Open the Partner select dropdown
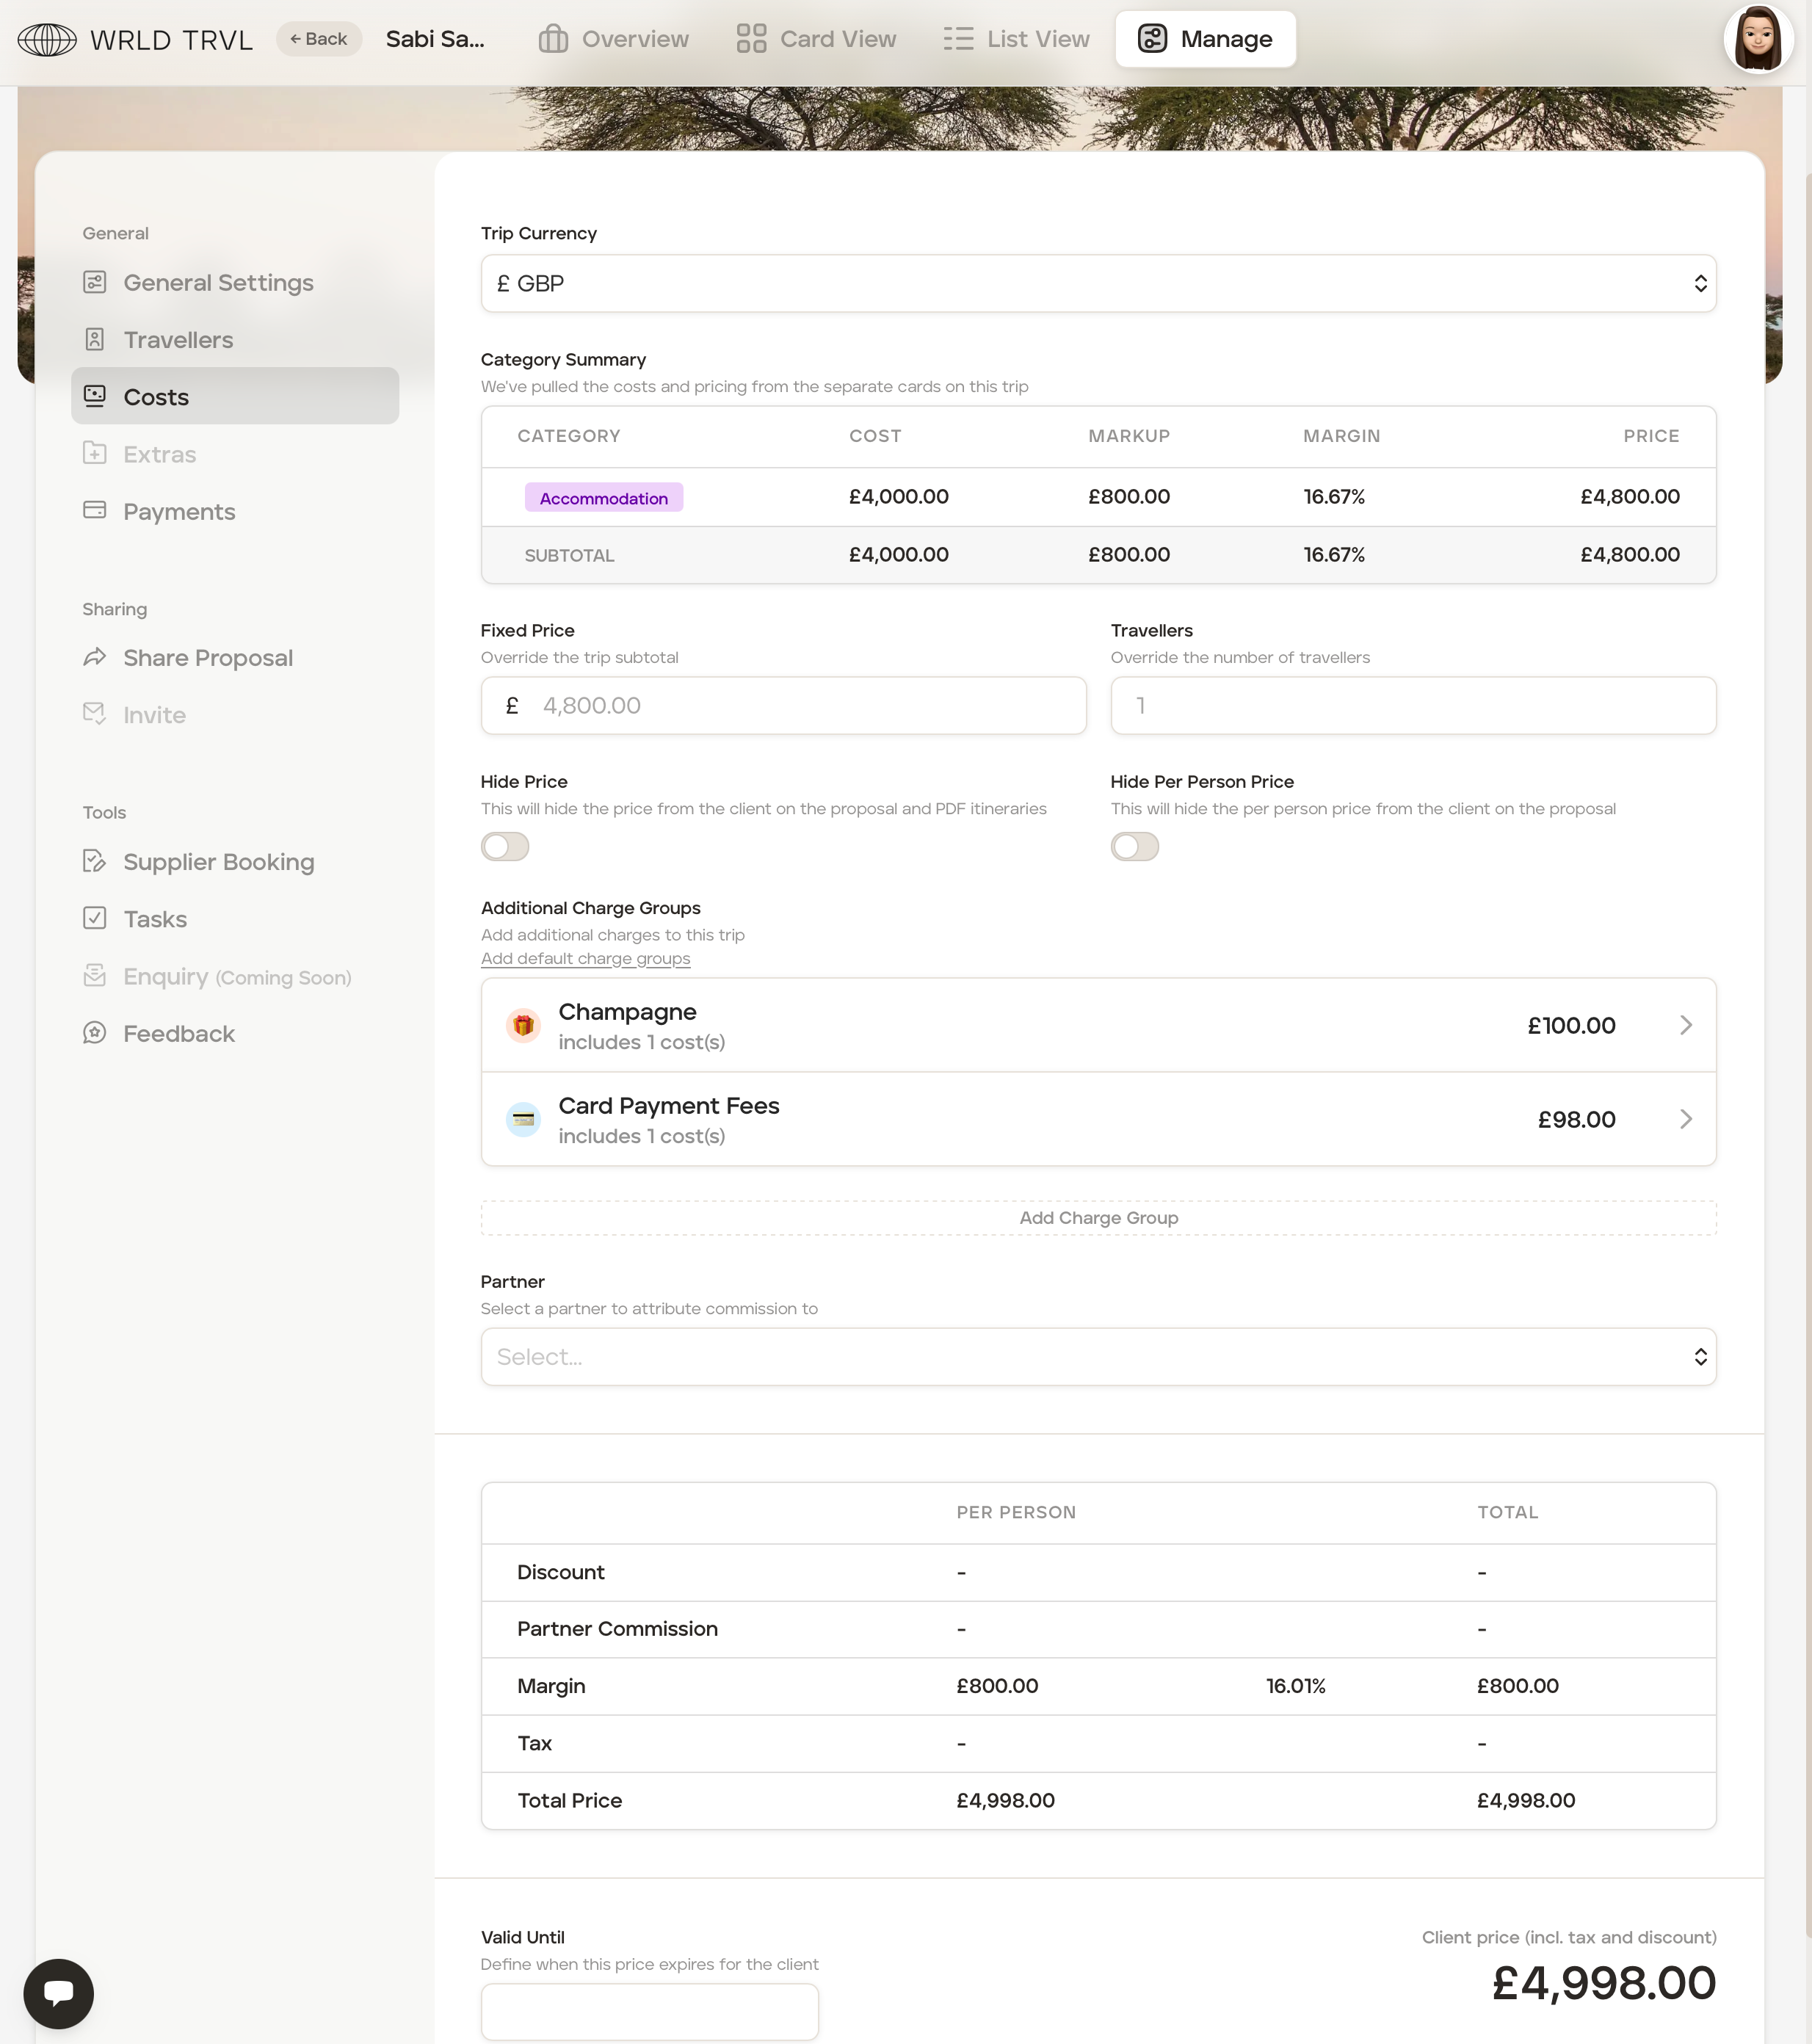 tap(1097, 1357)
